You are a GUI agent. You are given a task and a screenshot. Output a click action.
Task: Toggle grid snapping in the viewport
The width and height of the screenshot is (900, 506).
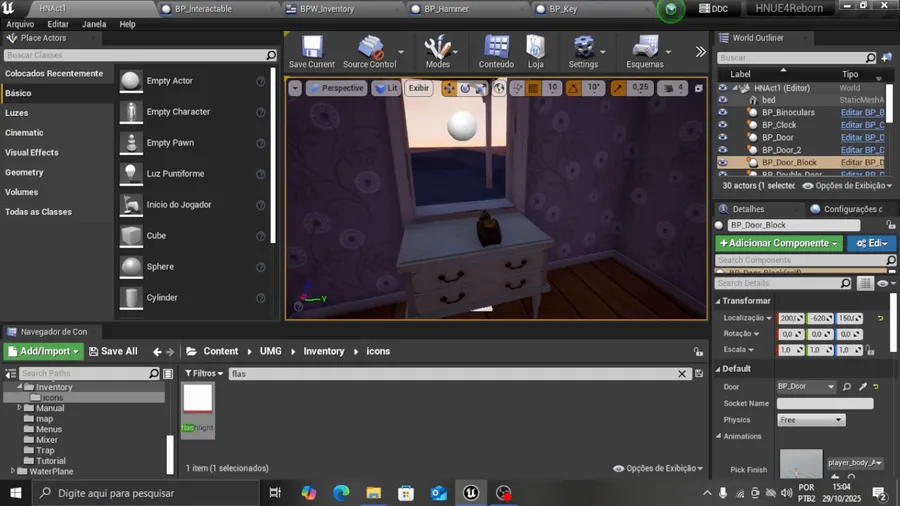(x=533, y=88)
